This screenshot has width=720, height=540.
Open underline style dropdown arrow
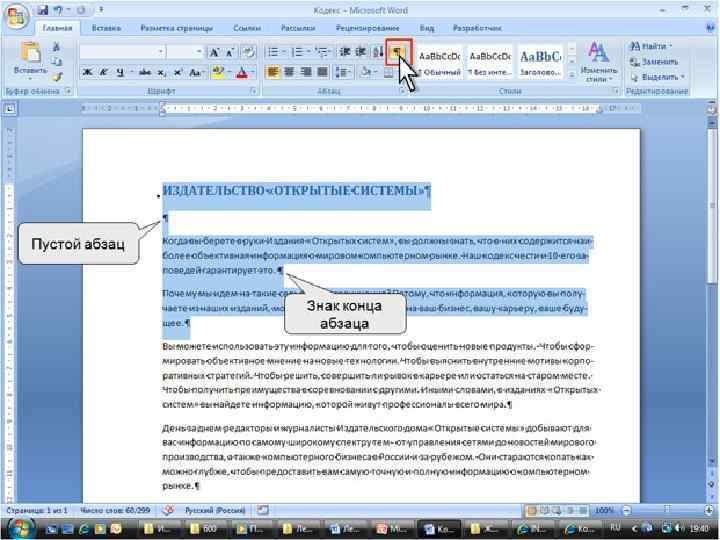tap(132, 73)
